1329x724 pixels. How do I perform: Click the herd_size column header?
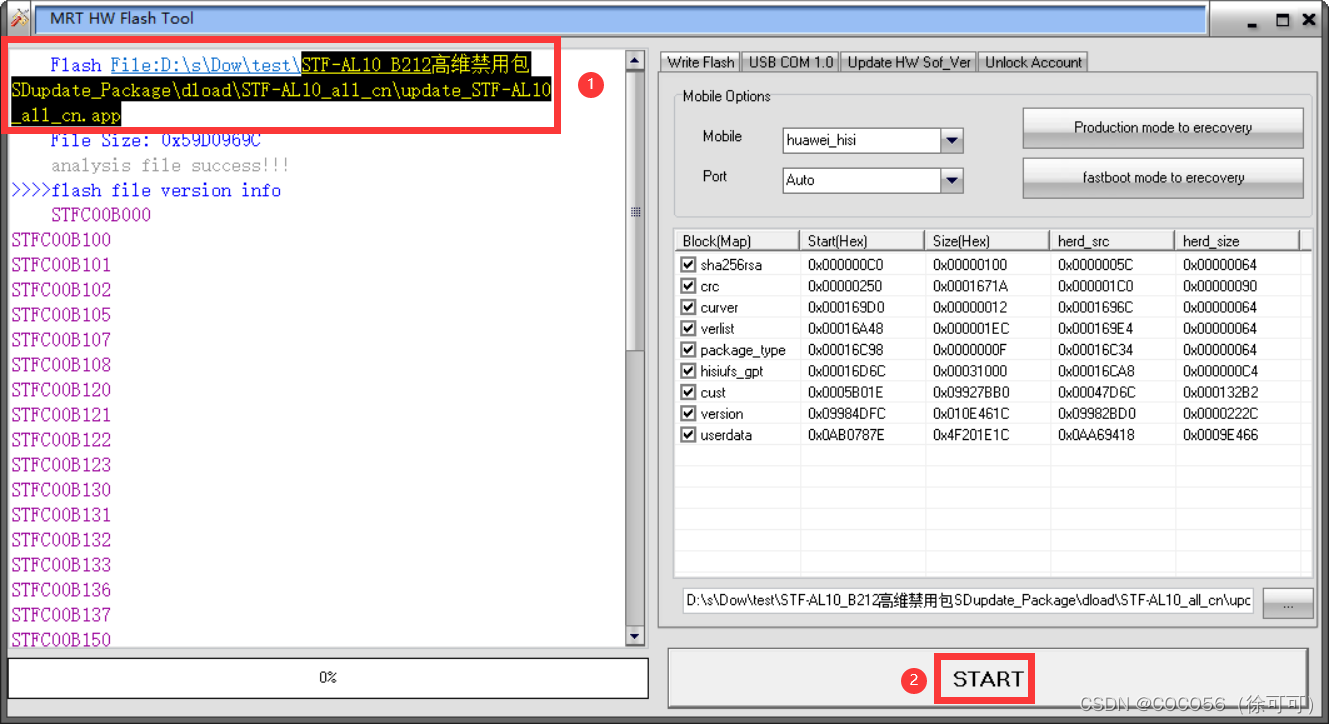(1237, 241)
